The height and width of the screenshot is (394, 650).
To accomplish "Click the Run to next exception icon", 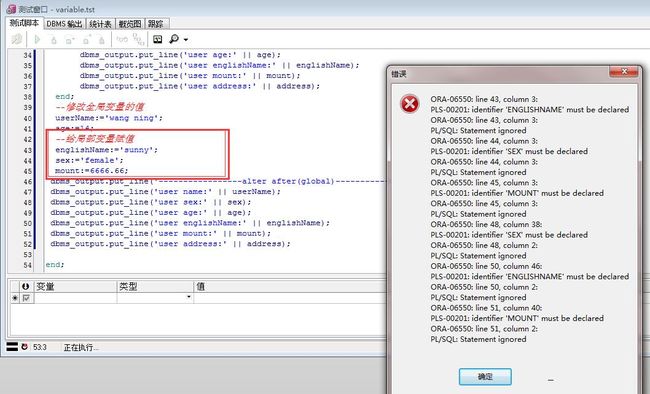I will tap(102, 40).
